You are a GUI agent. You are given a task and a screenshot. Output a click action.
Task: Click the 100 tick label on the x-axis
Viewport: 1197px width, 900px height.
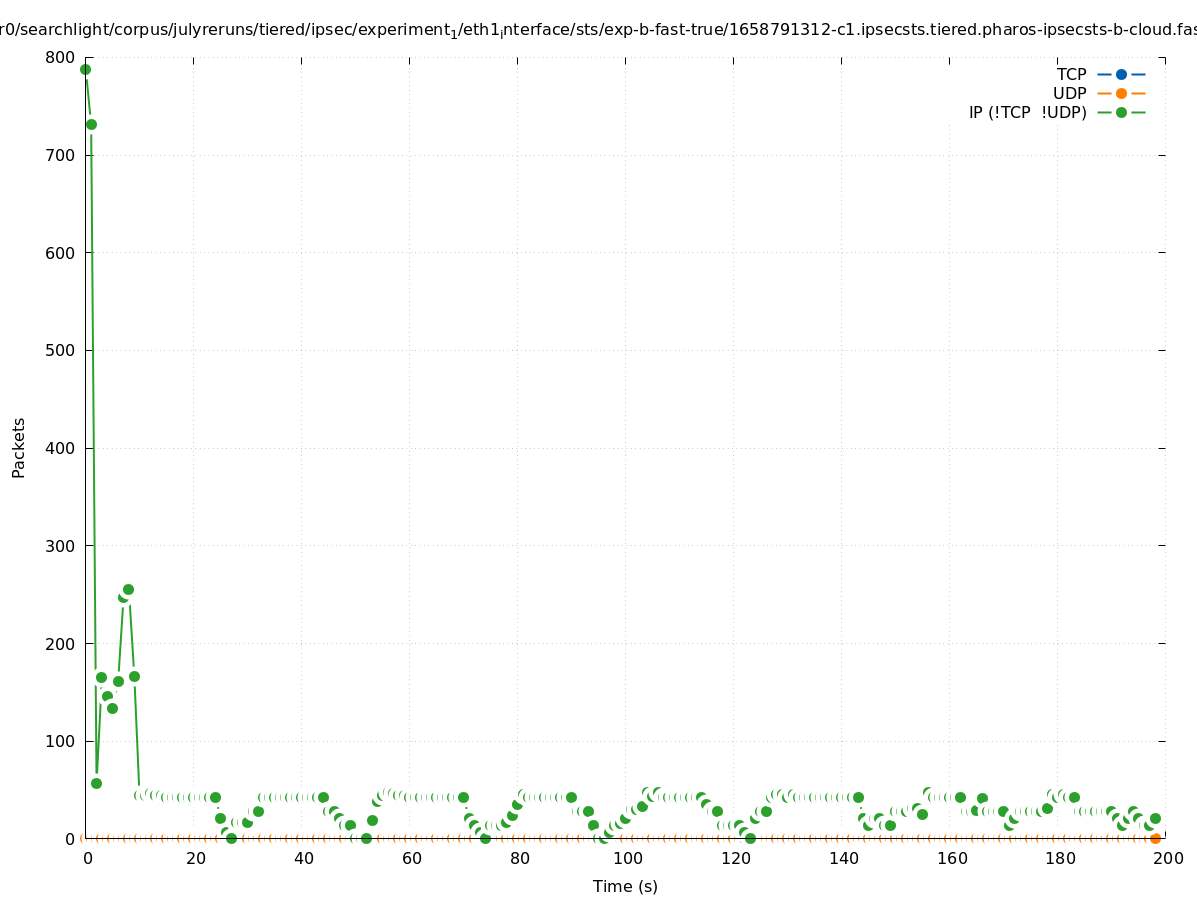point(625,858)
